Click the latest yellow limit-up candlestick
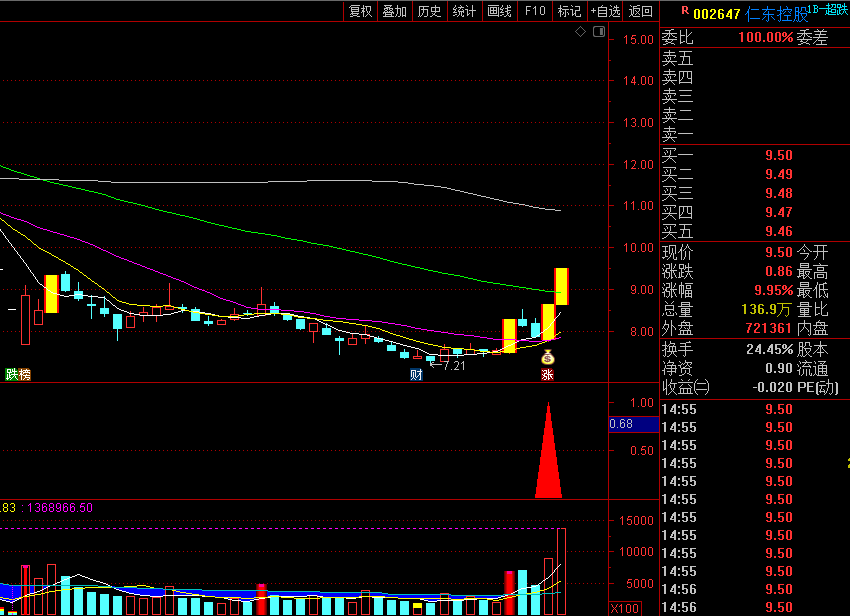Screen dimensions: 850x616 [x=561, y=286]
